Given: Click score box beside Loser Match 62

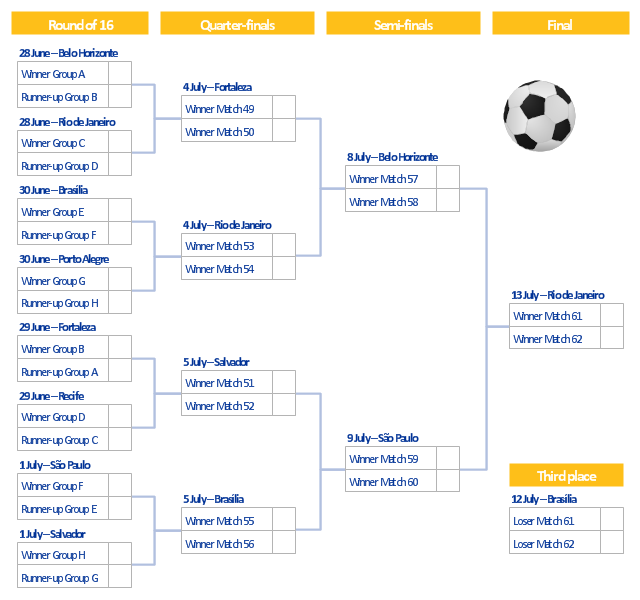Looking at the screenshot, I should (612, 542).
